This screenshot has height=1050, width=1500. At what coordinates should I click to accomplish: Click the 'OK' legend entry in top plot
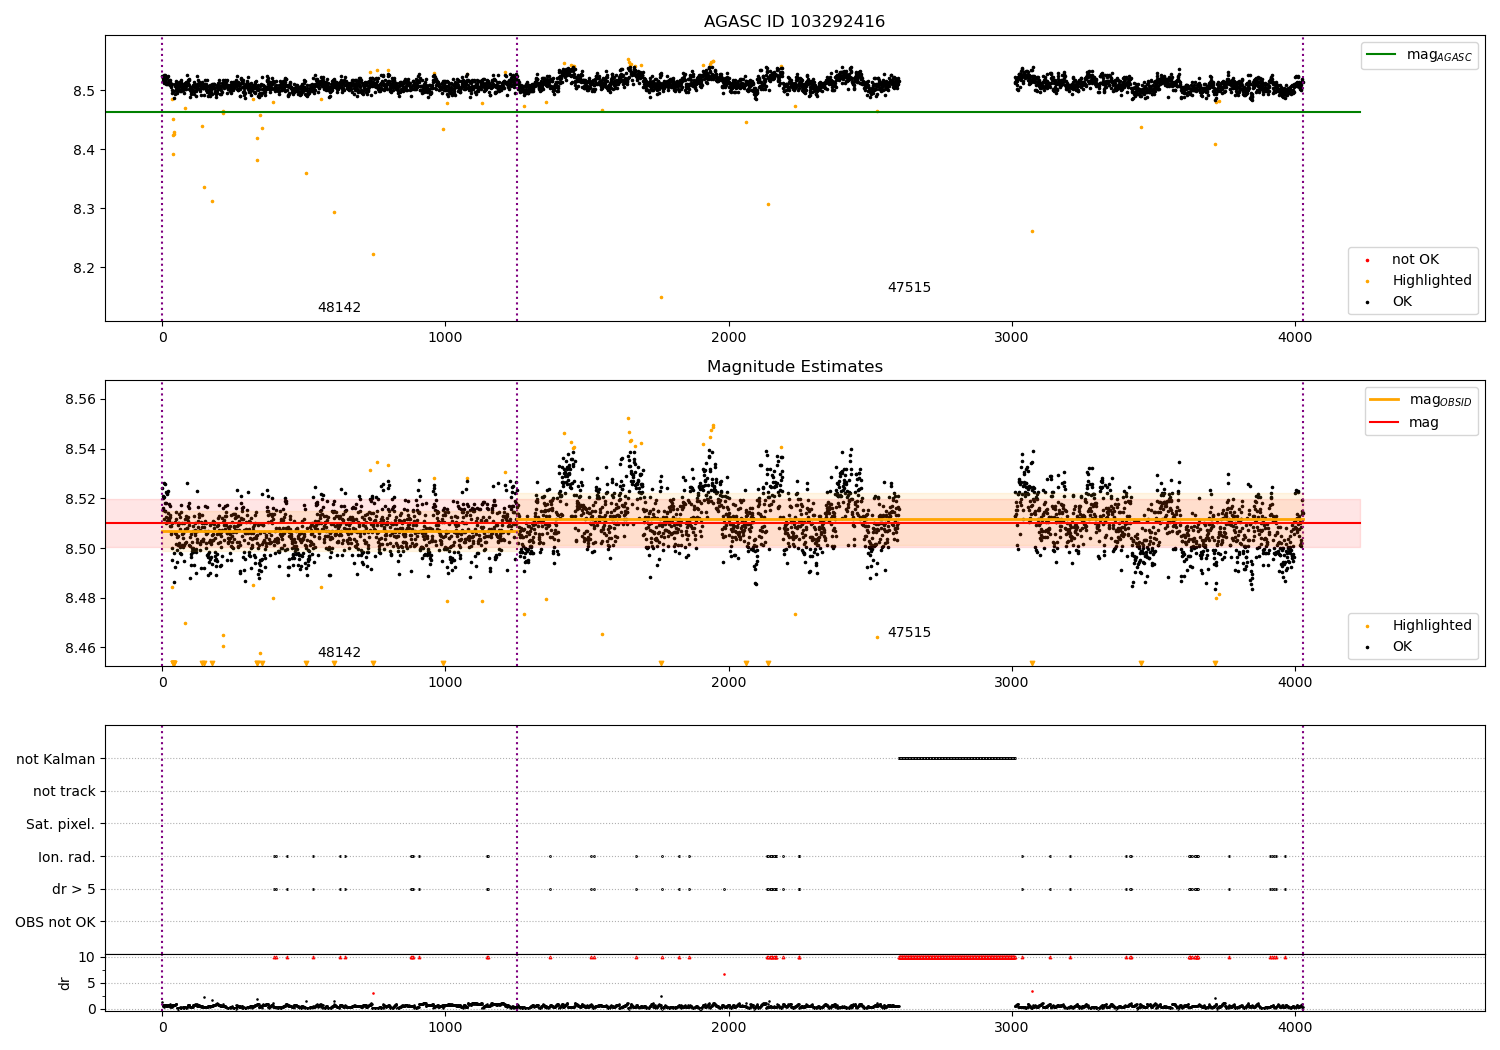1391,302
